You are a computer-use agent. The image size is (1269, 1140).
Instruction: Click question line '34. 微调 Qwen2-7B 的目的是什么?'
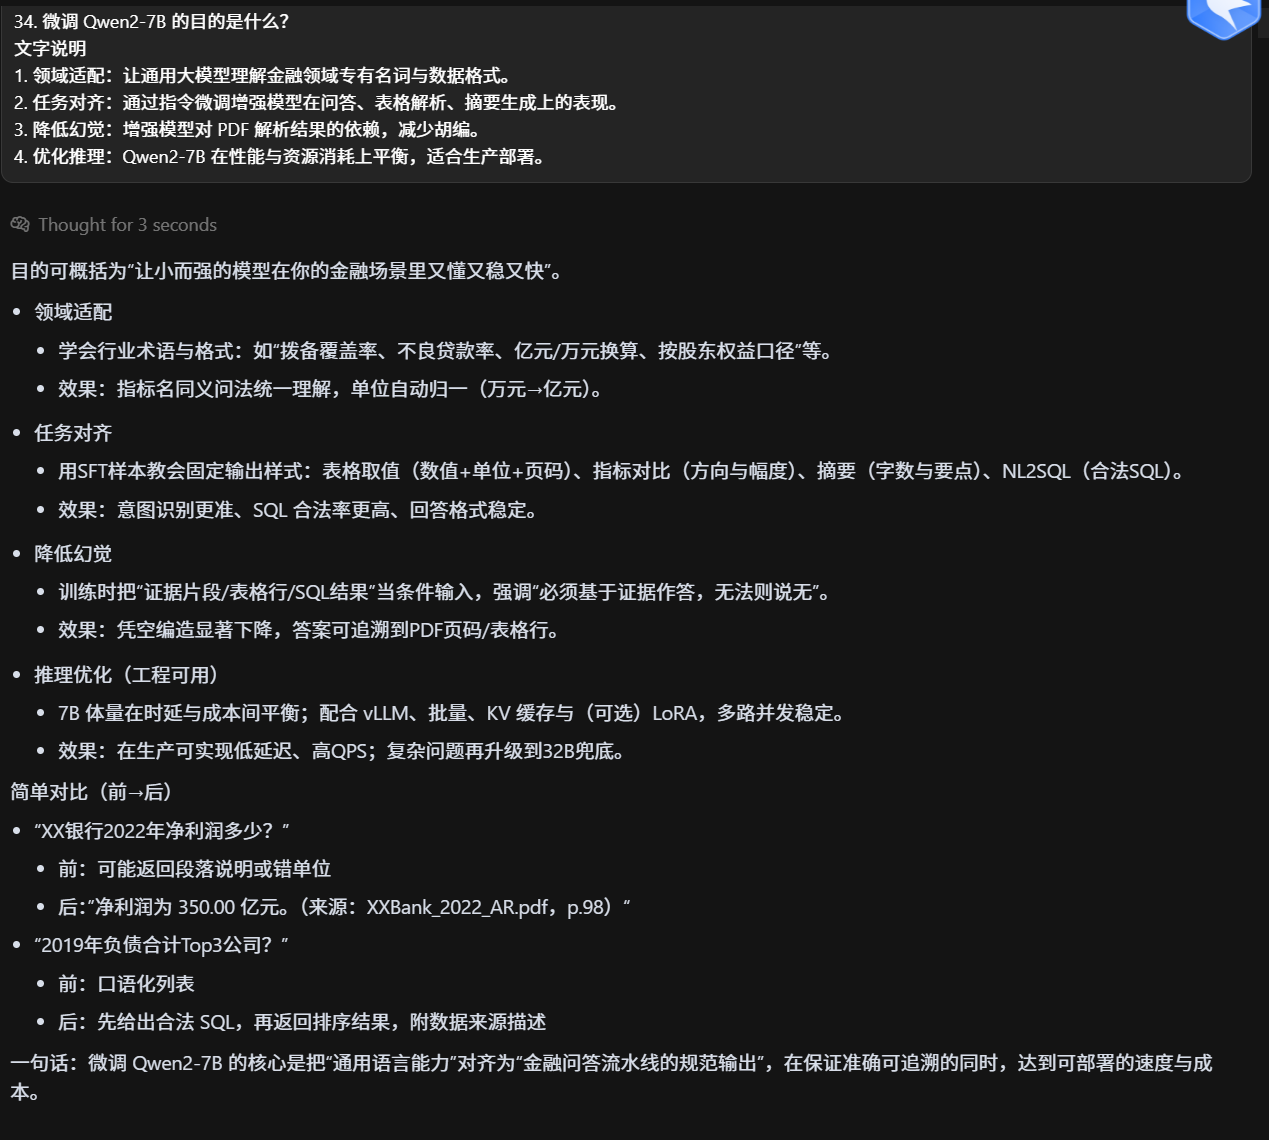[152, 21]
